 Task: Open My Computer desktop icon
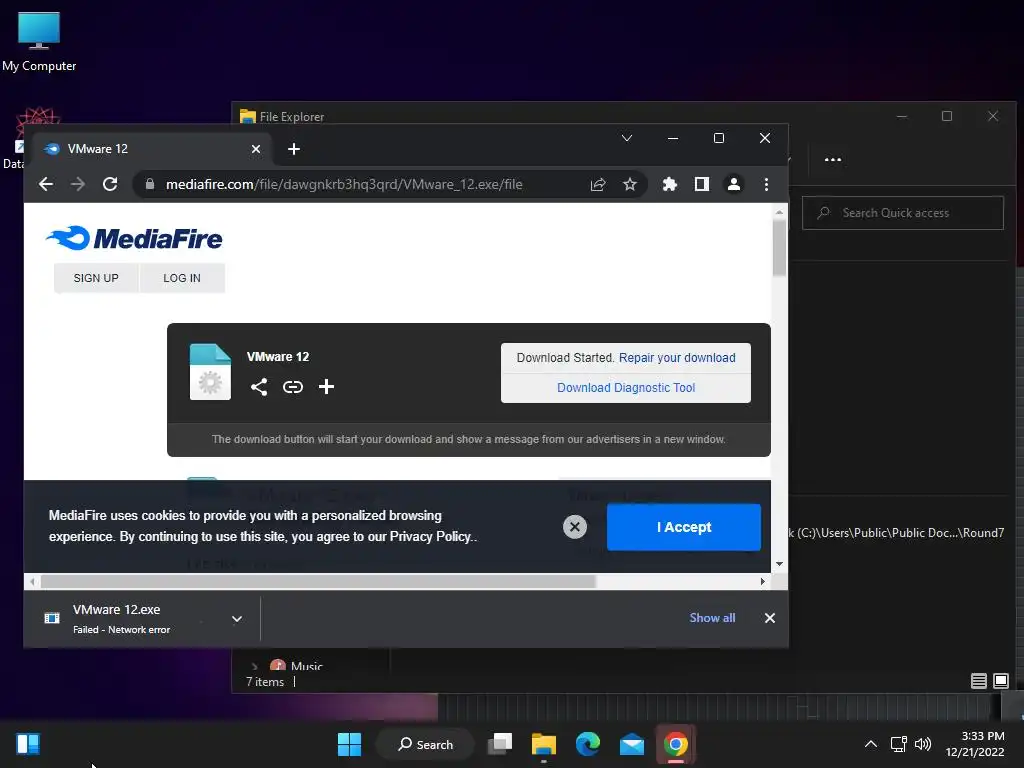point(39,42)
